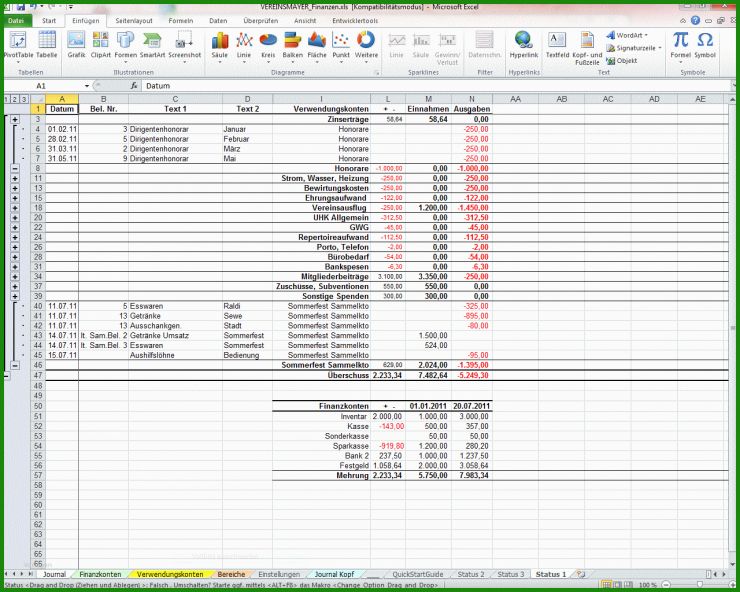740x592 pixels.
Task: Open ClipArt insertion
Action: [x=100, y=45]
